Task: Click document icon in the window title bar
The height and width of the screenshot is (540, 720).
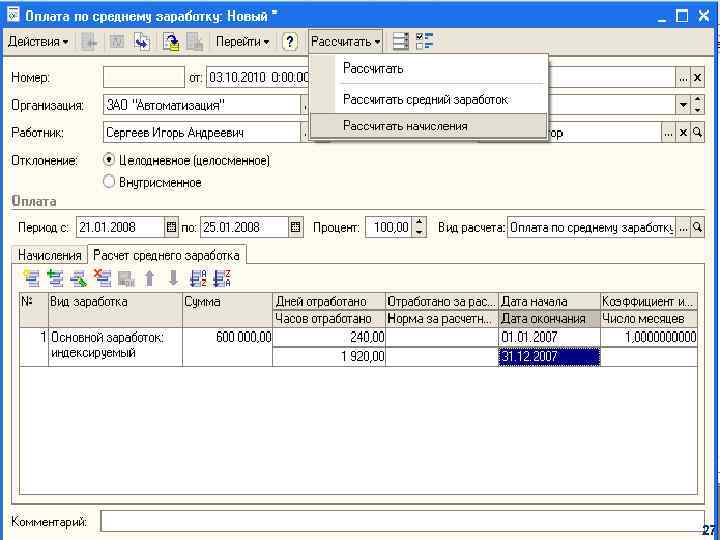Action: pos(13,15)
